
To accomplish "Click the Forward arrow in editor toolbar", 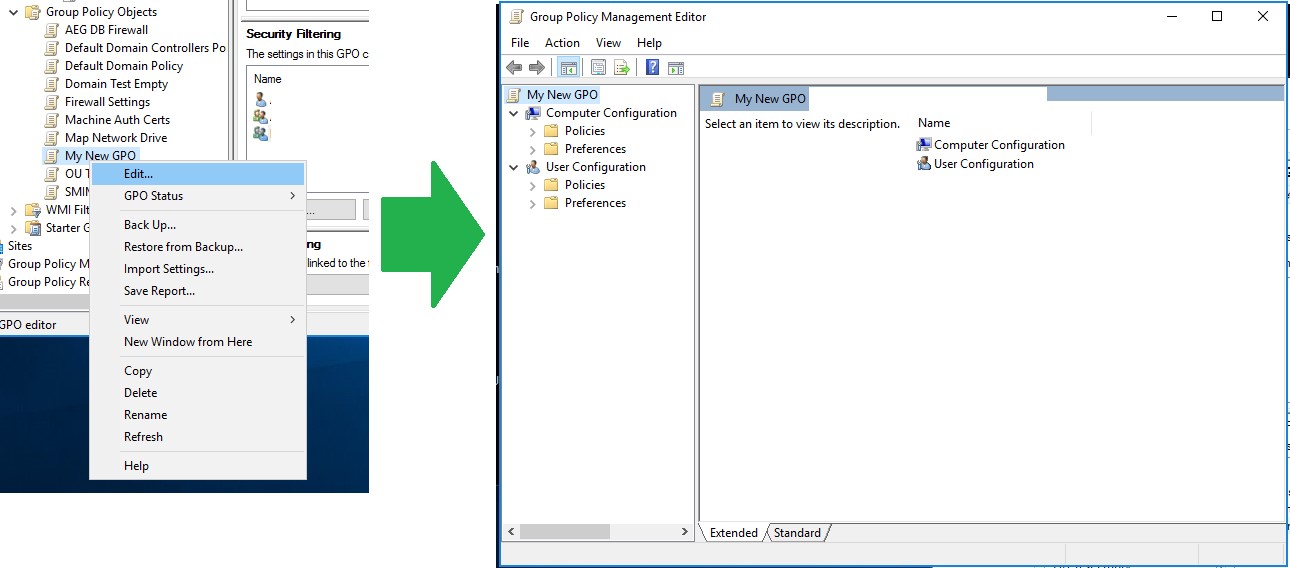I will [x=537, y=67].
